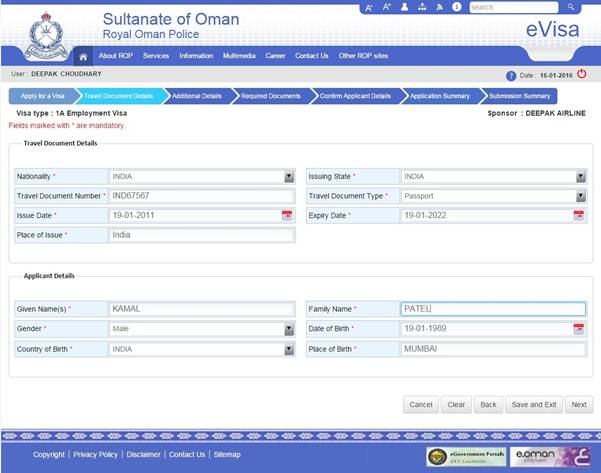The height and width of the screenshot is (473, 601).
Task: Open the Services menu
Action: click(156, 56)
